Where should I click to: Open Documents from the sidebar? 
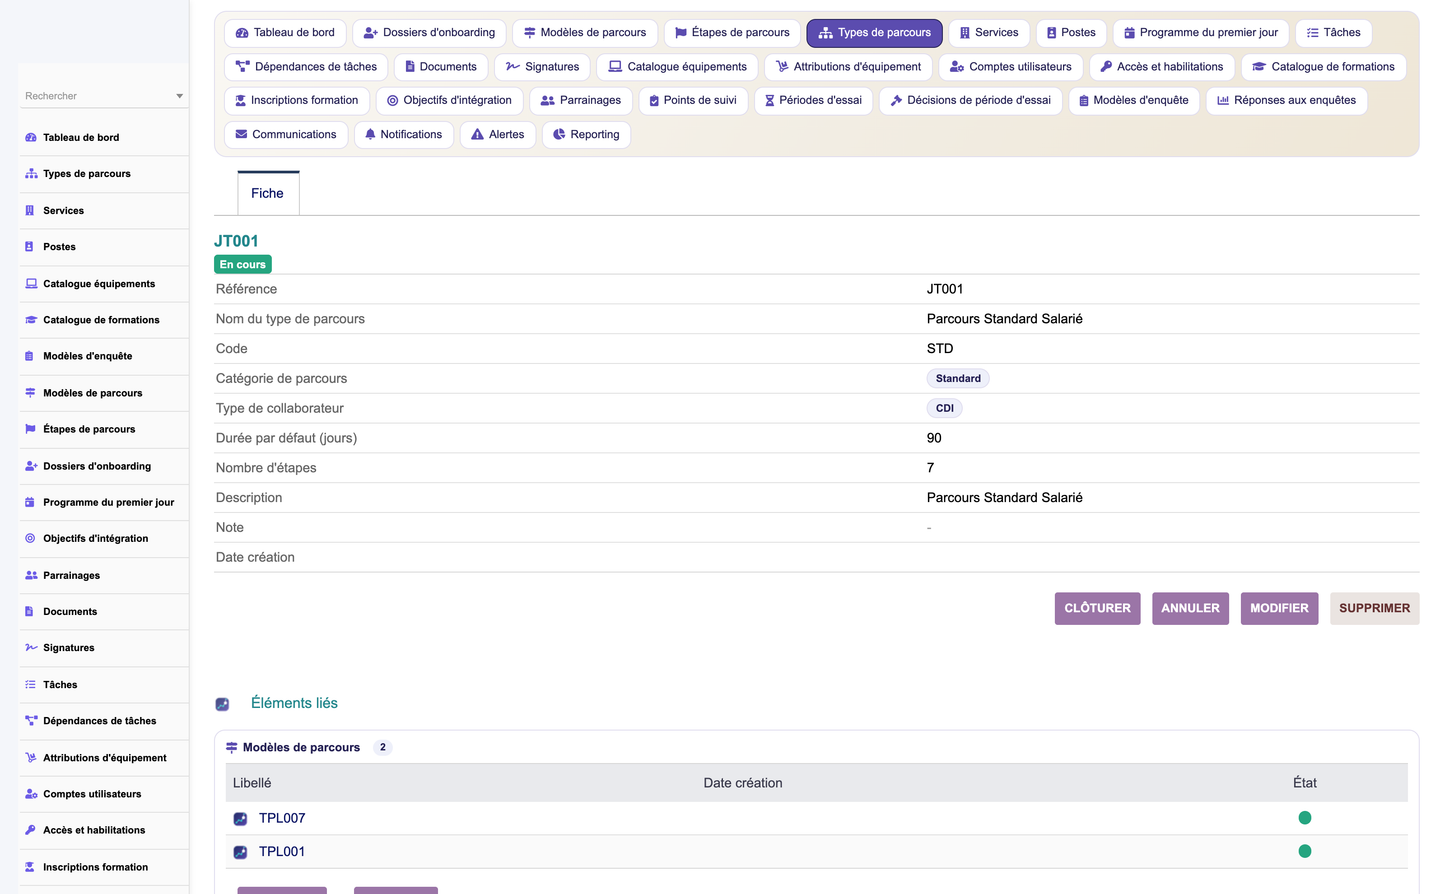coord(104,611)
